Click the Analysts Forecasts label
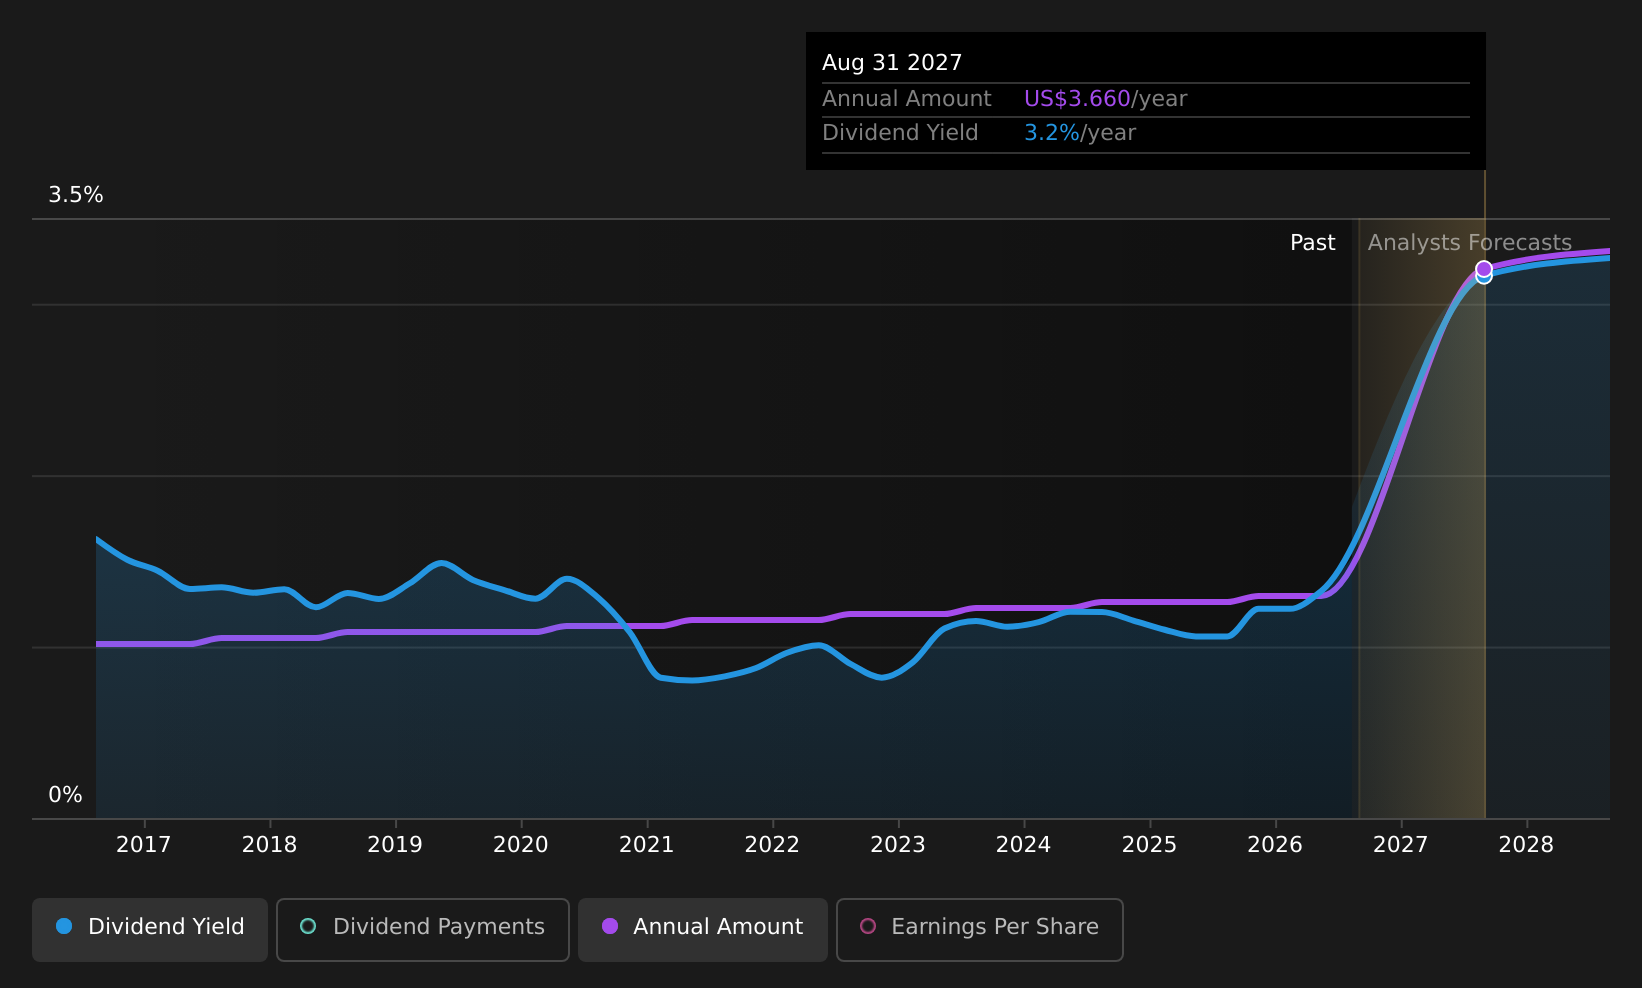The height and width of the screenshot is (988, 1642). [1470, 243]
